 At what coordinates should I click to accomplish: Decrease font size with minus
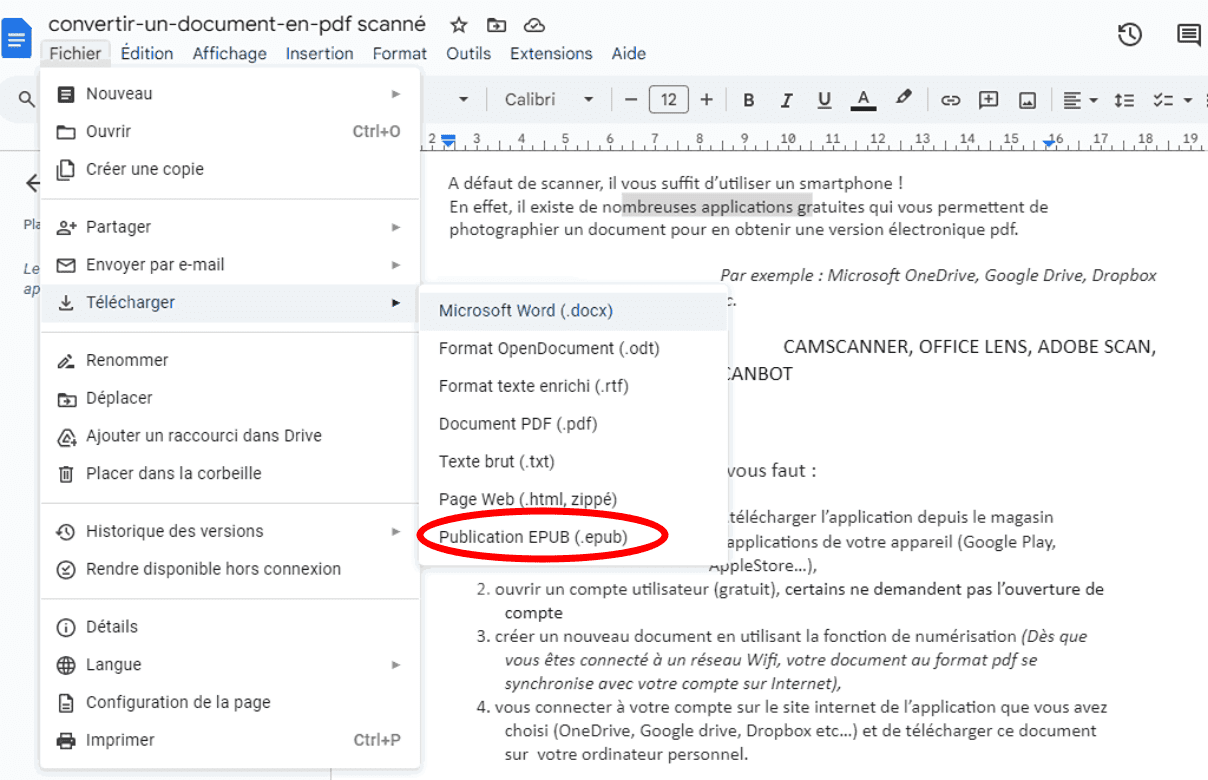(631, 99)
